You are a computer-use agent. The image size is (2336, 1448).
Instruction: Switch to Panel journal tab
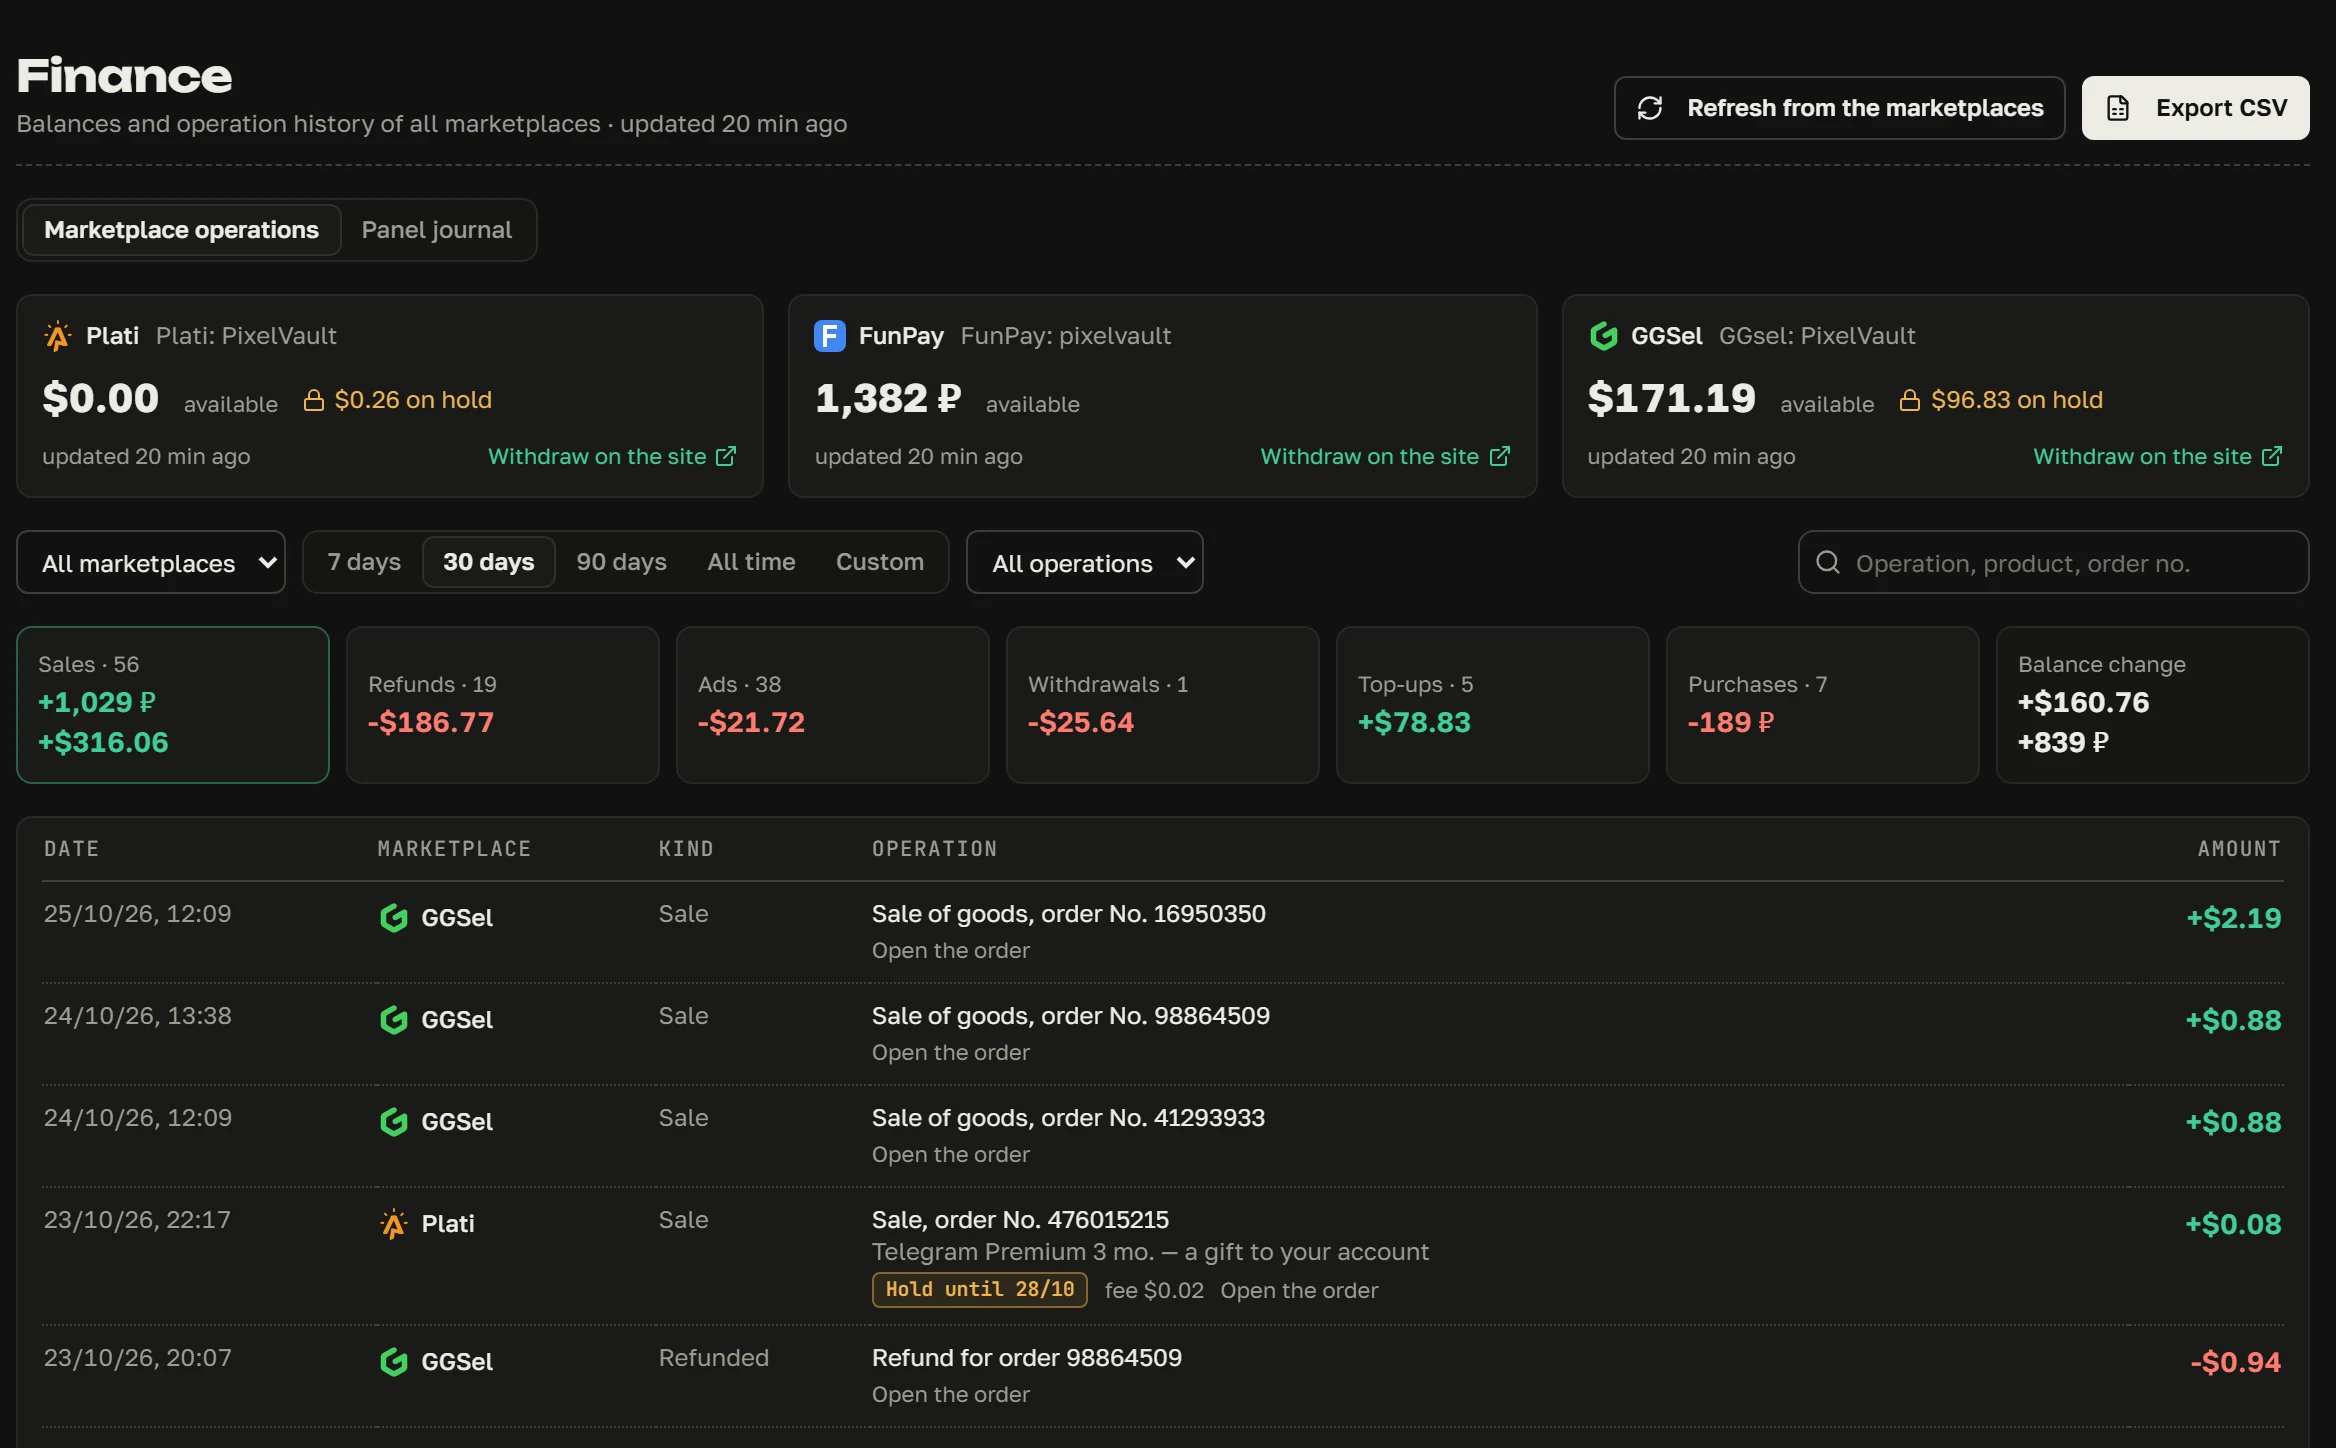click(437, 230)
